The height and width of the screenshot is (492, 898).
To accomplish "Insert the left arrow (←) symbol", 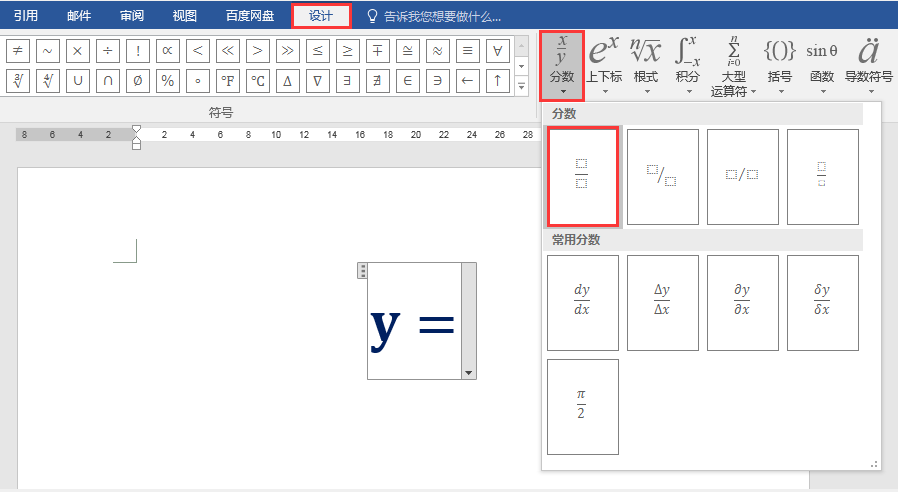I will click(x=467, y=81).
